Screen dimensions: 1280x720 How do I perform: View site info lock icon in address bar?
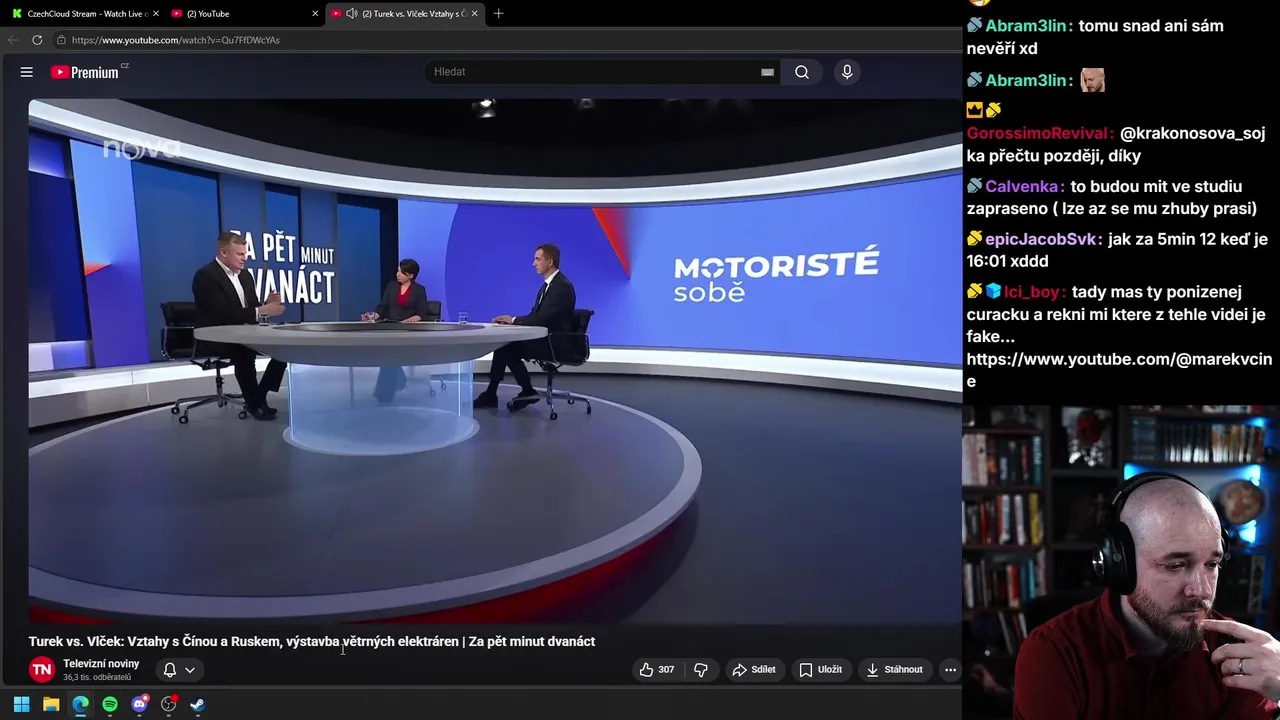pyautogui.click(x=61, y=40)
